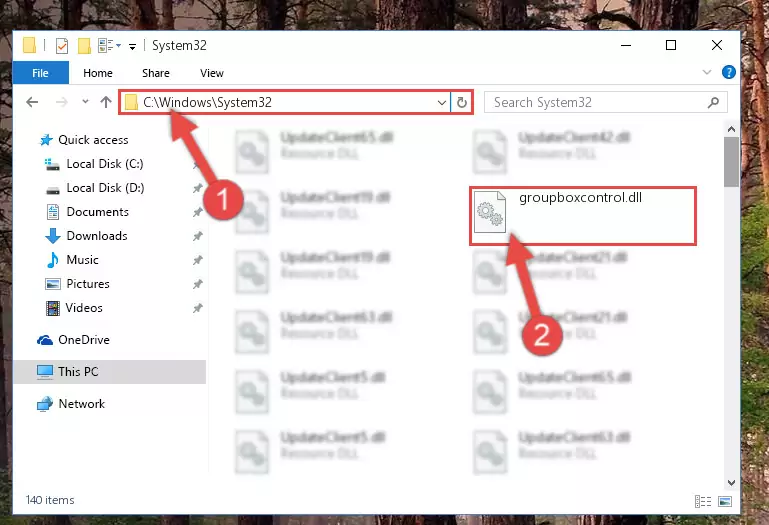Screen dimensions: 769x525
Task: Maximize the System32 window
Action: point(671,45)
